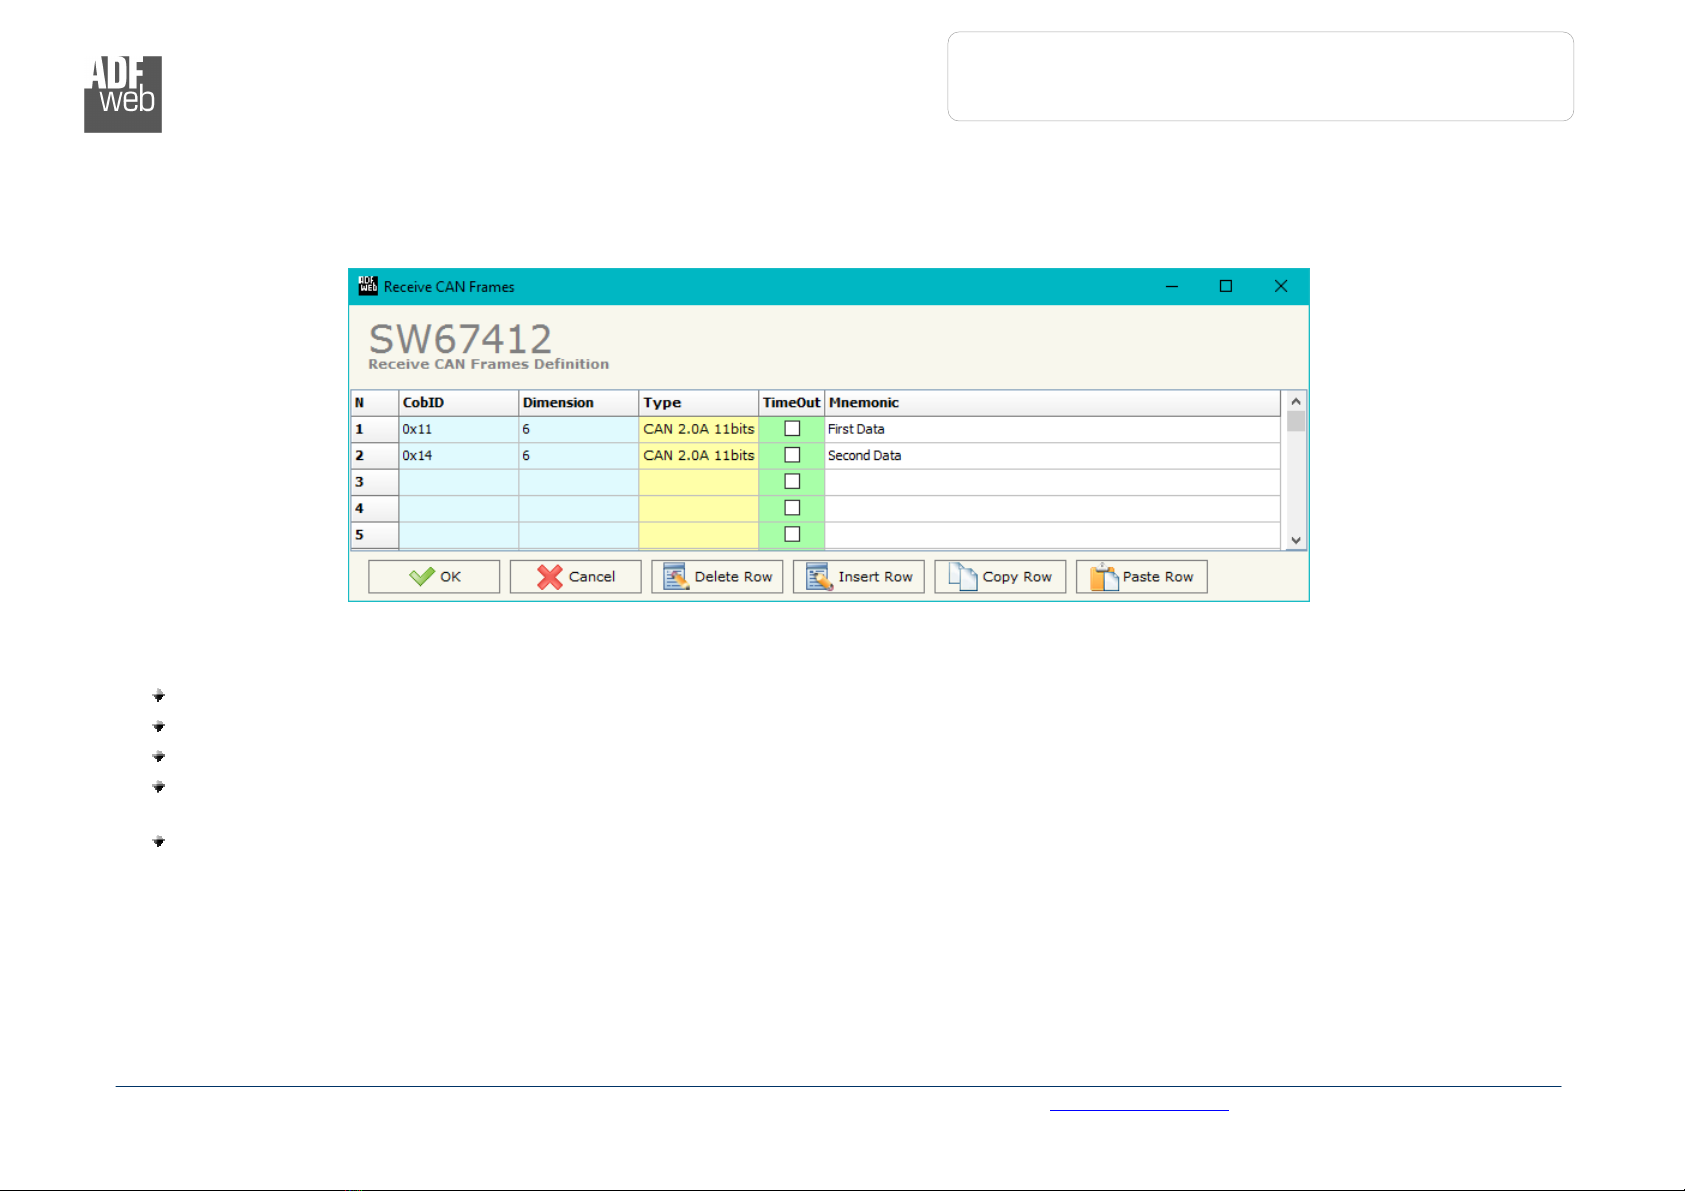The width and height of the screenshot is (1685, 1191).
Task: Enable TimeOut checkbox for row 1
Action: tap(792, 429)
